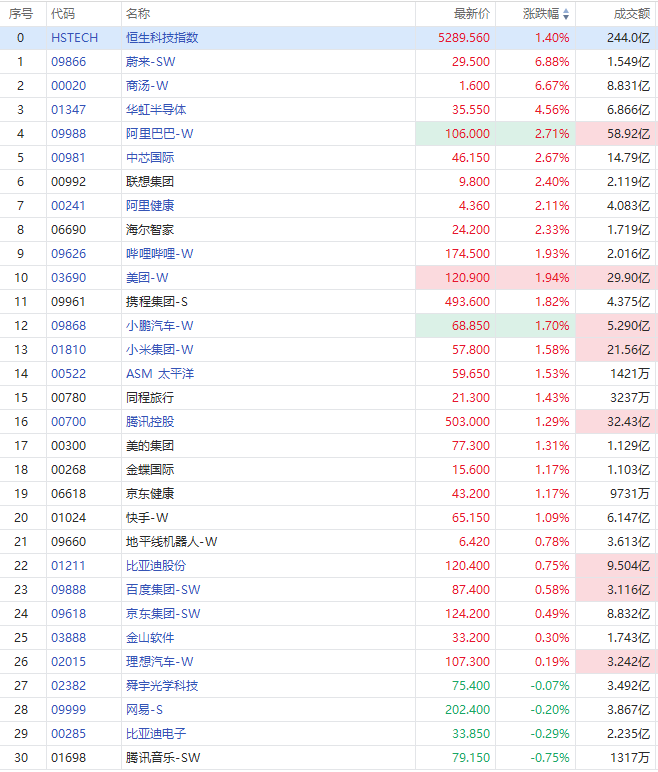Open the HSTECH index code link
Image resolution: width=658 pixels, height=772 pixels.
(74, 38)
